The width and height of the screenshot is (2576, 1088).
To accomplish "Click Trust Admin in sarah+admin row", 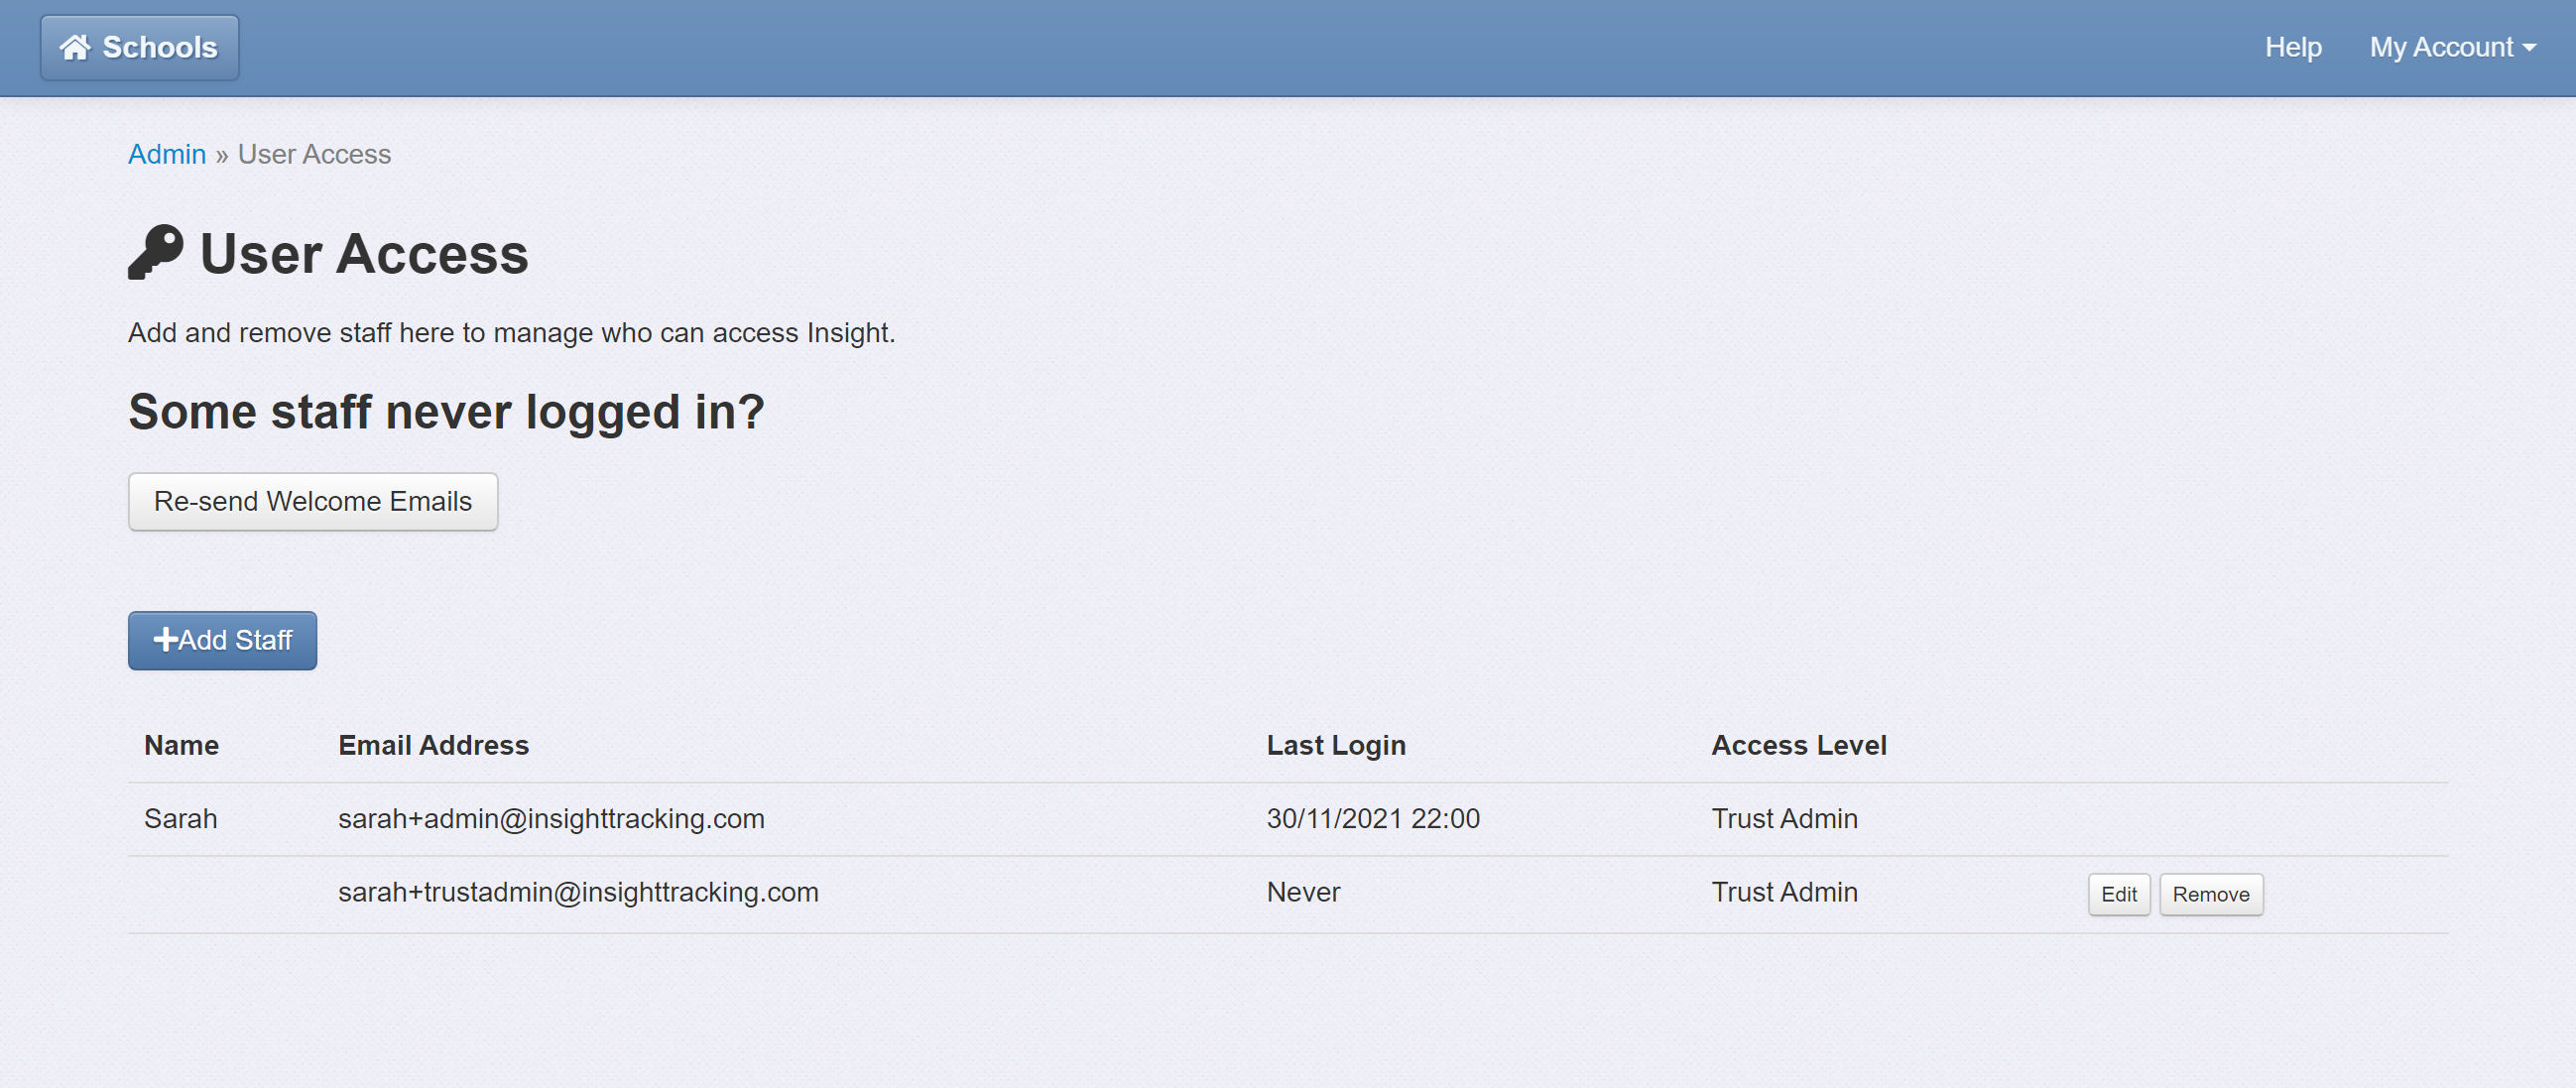I will coord(1784,818).
